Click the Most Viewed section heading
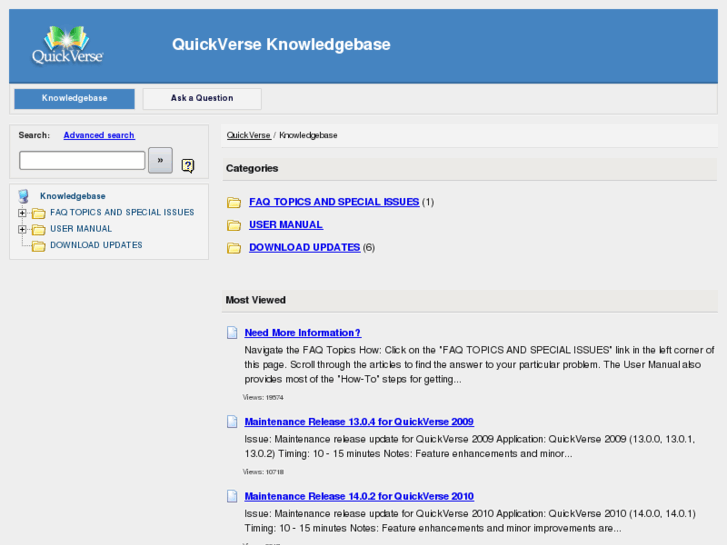727x545 pixels. coord(255,300)
